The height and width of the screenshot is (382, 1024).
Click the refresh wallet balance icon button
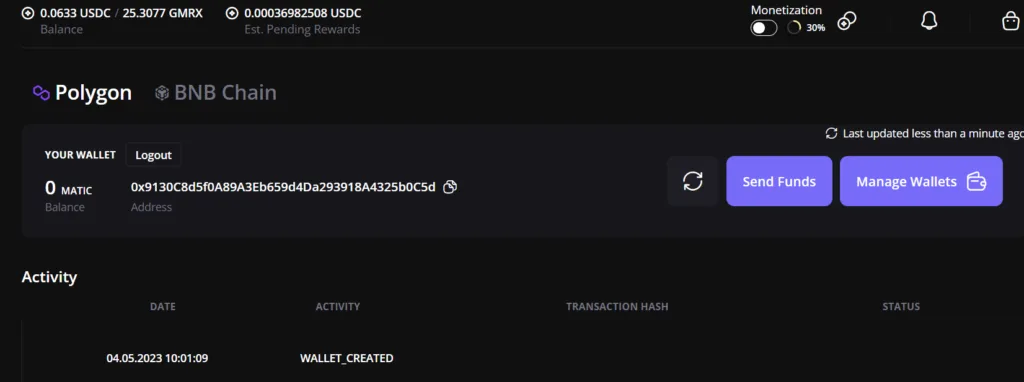pyautogui.click(x=692, y=182)
